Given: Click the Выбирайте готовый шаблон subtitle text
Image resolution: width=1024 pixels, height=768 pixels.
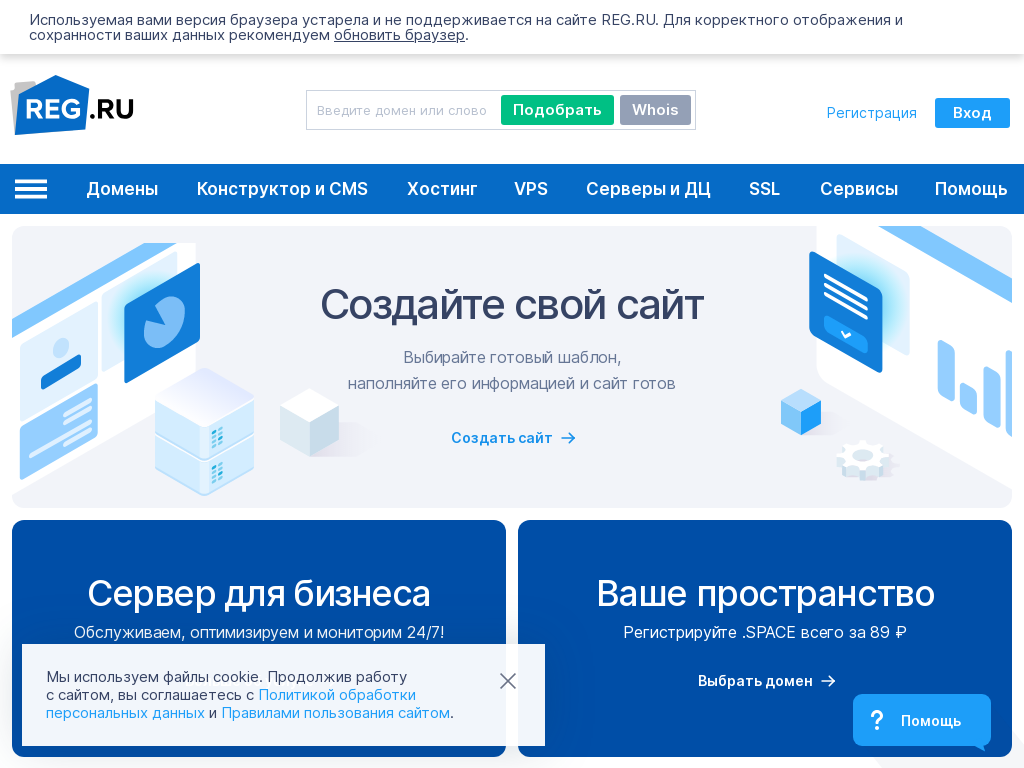Looking at the screenshot, I should 512,357.
